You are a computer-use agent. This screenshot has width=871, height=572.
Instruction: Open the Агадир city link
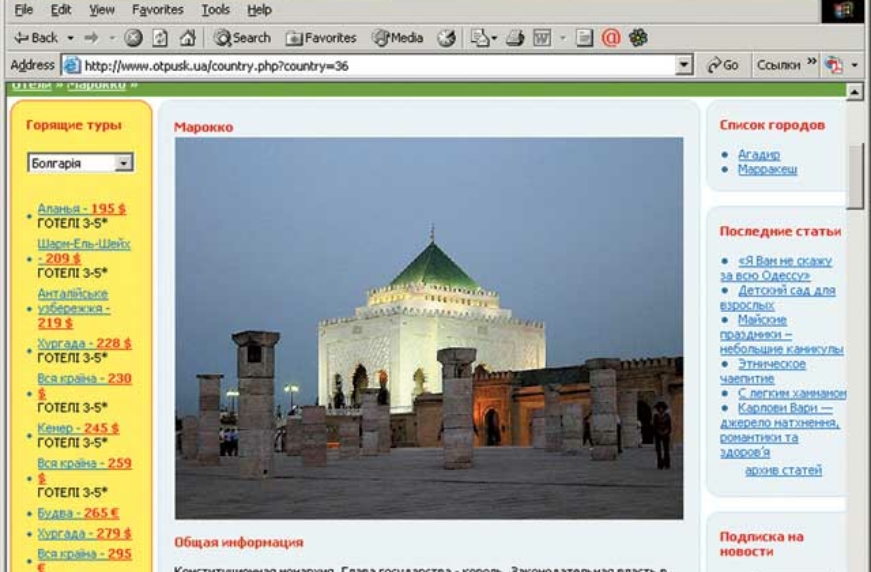758,155
